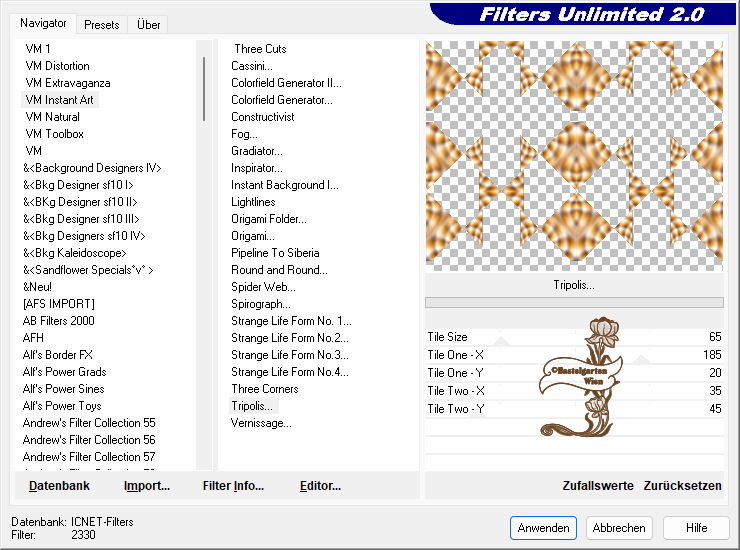Viewport: 740px width, 550px height.
Task: Choose the Vernissage... filter
Action: (261, 423)
